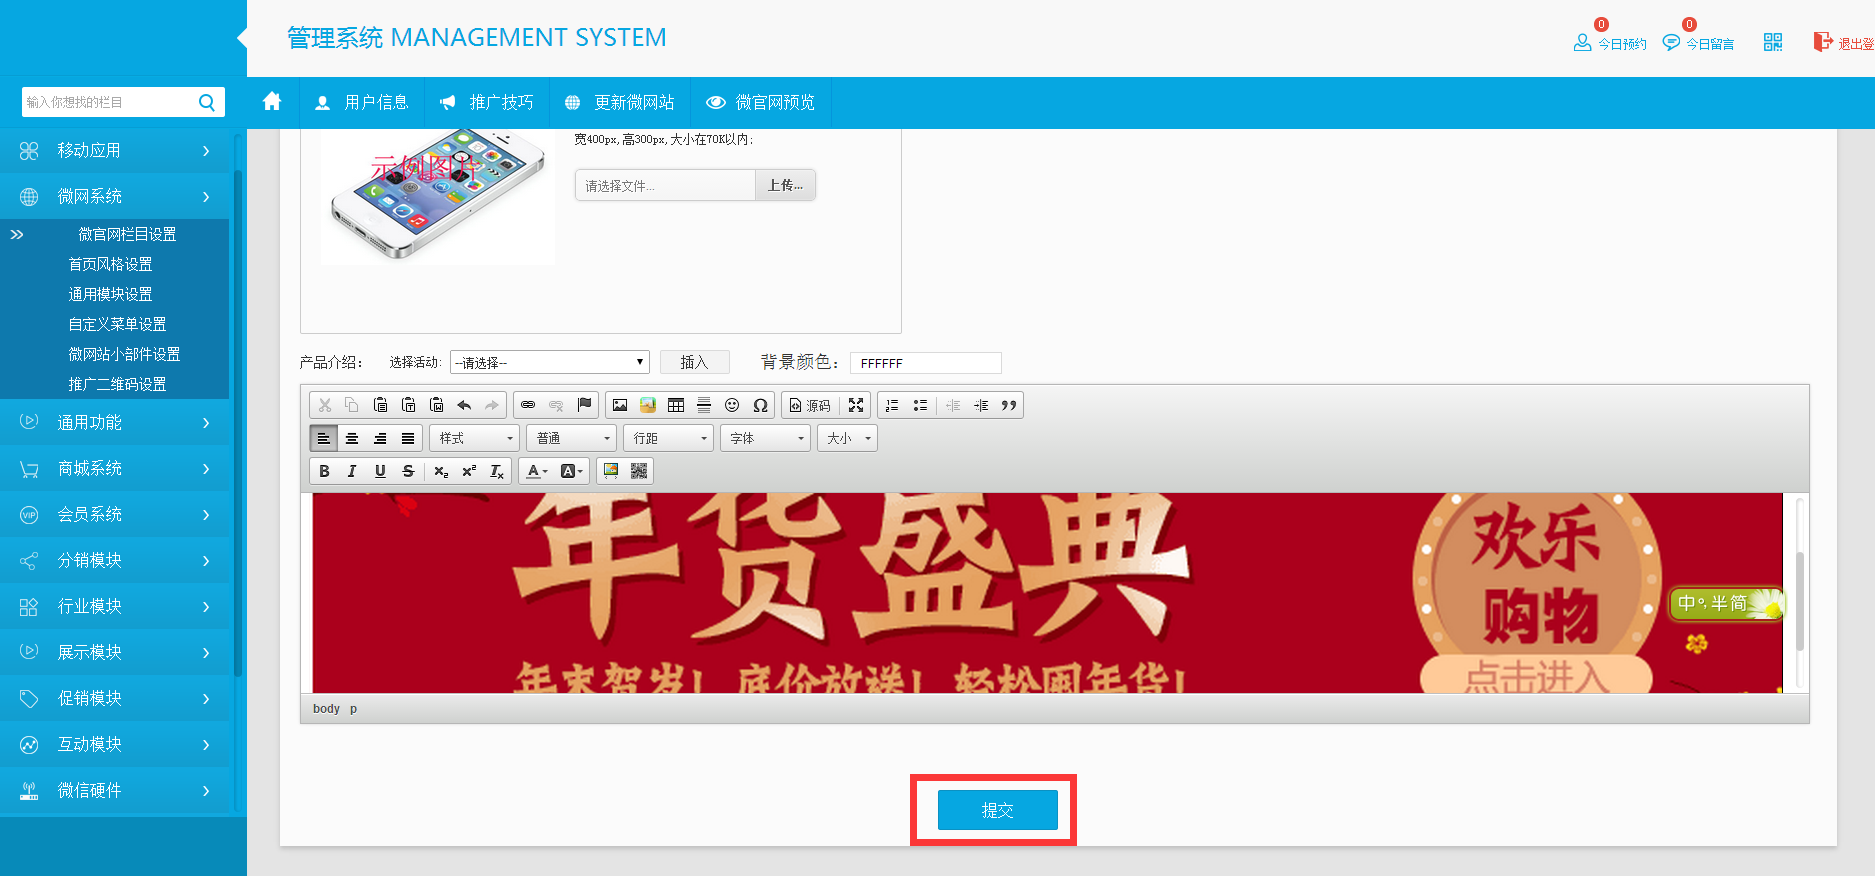Click the 提交 submit button

(997, 810)
